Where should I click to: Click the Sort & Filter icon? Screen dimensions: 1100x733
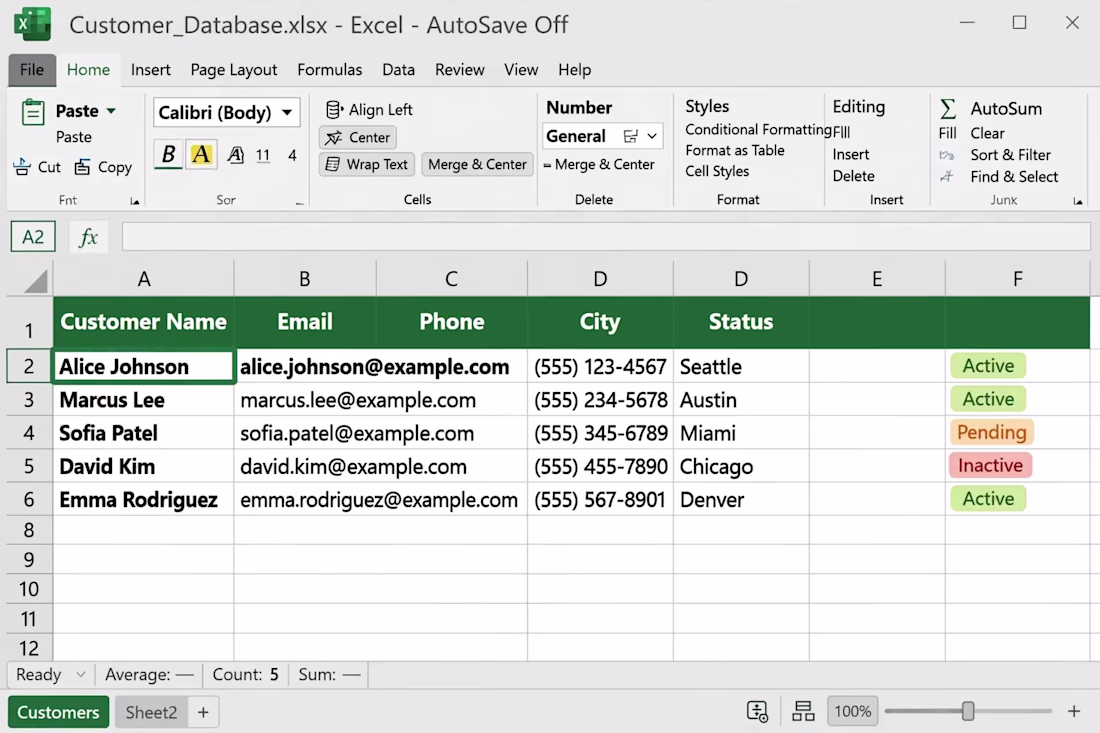pyautogui.click(x=947, y=155)
